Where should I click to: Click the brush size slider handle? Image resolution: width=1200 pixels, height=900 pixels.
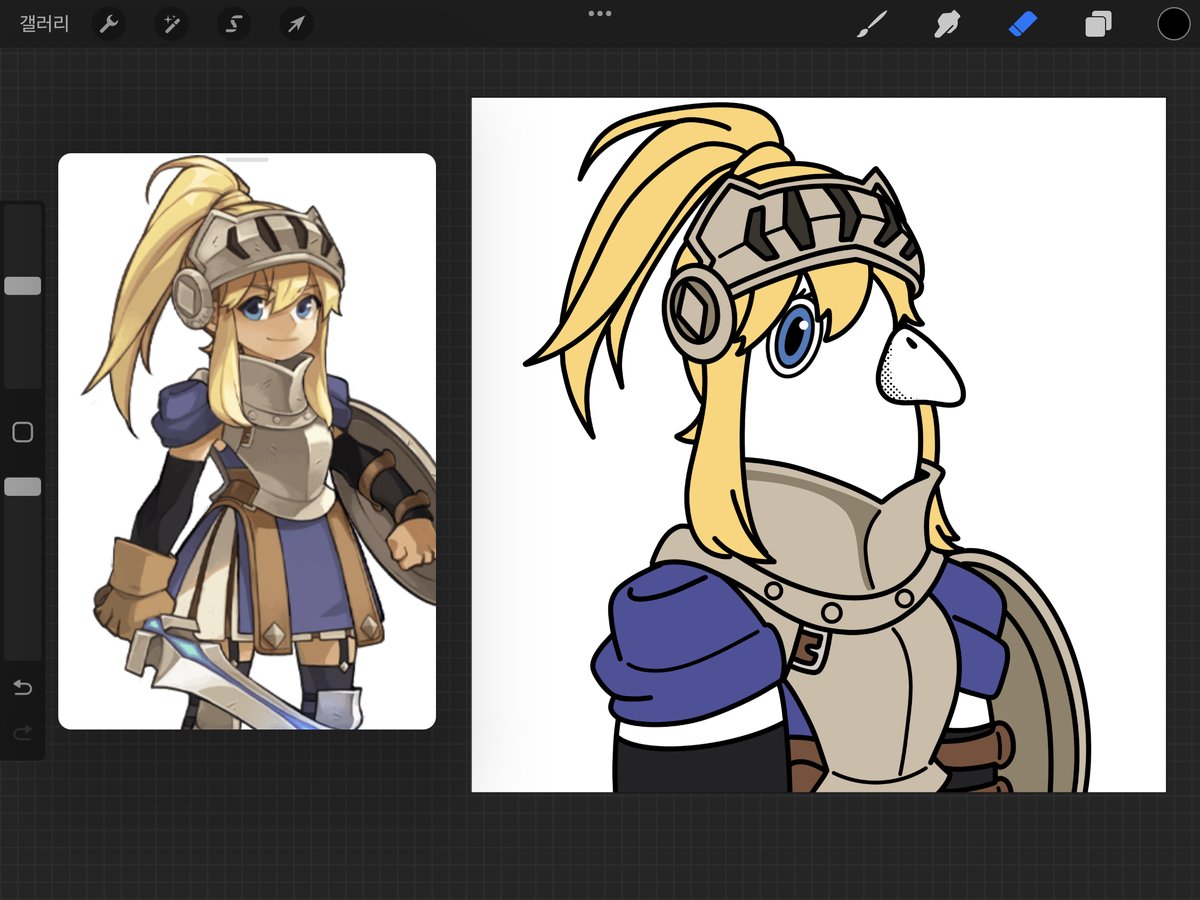23,286
